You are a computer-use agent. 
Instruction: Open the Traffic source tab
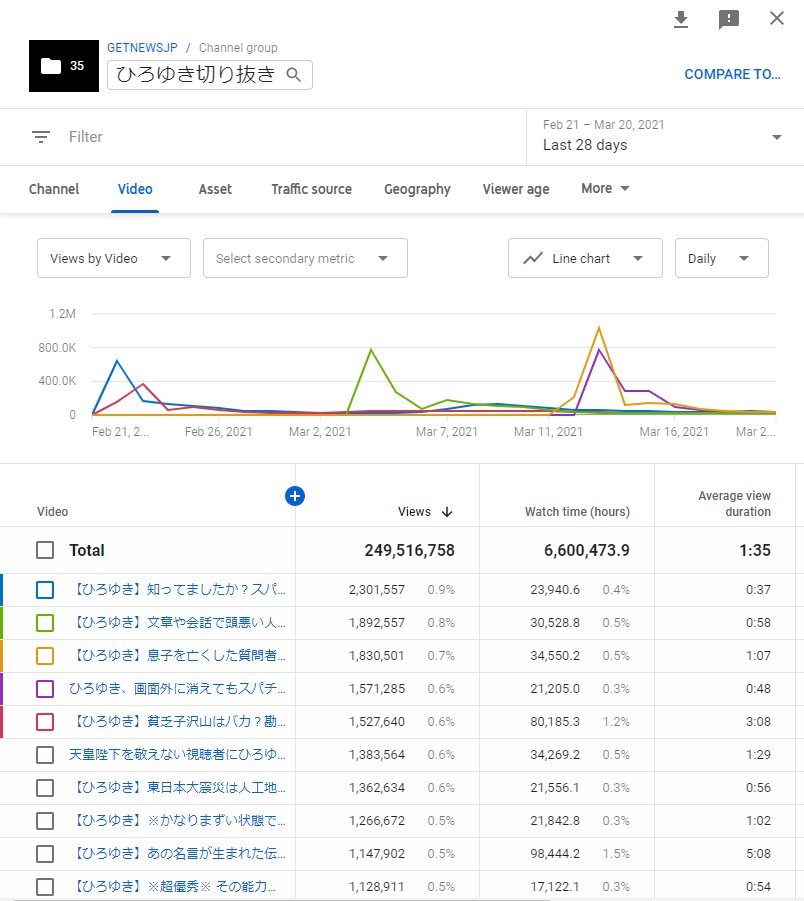(311, 189)
